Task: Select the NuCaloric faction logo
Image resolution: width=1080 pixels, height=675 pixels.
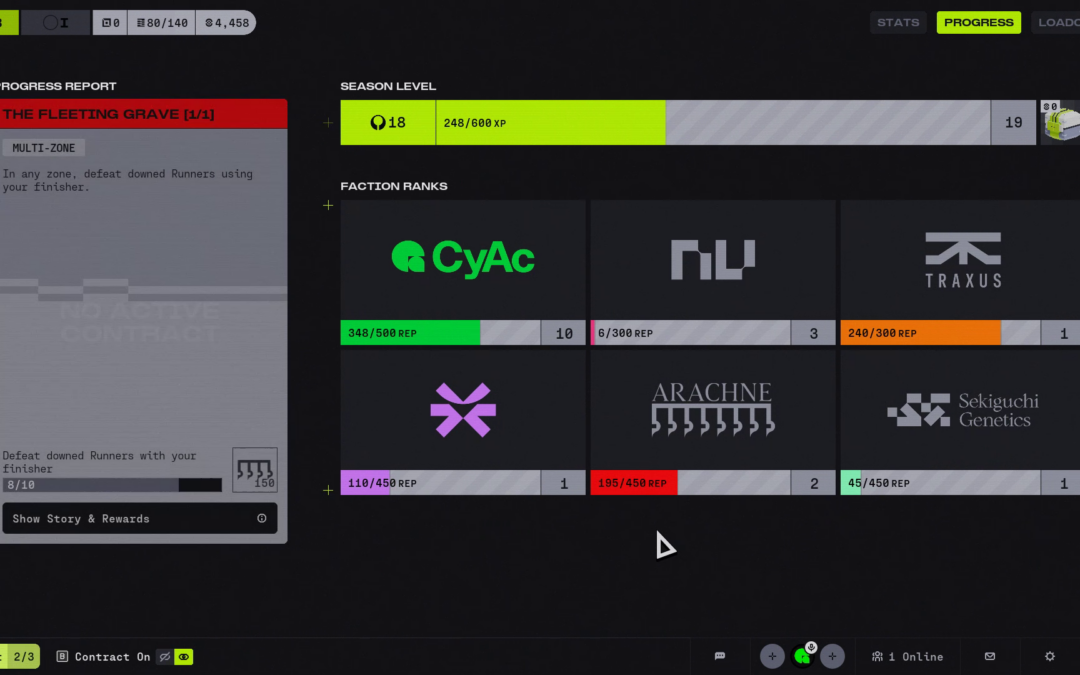Action: click(712, 258)
